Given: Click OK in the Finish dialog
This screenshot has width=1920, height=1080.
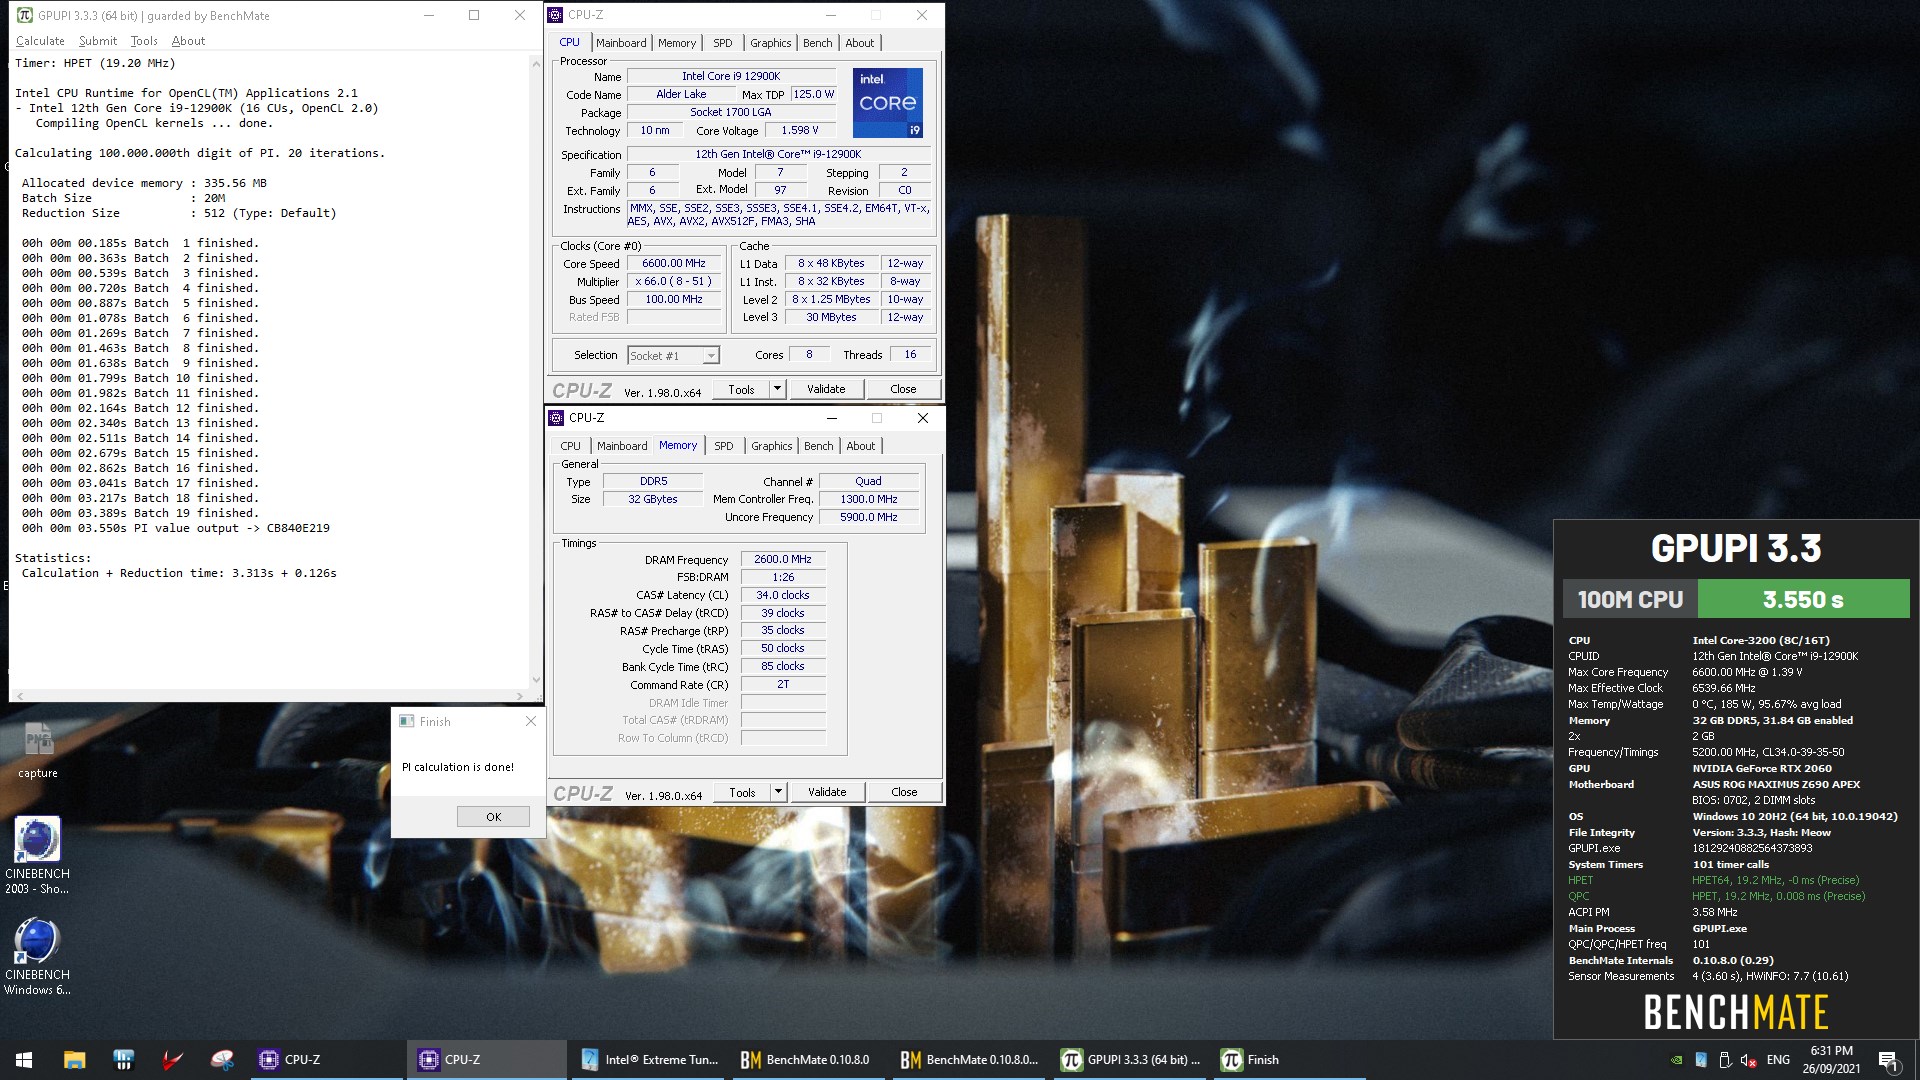Looking at the screenshot, I should [x=493, y=817].
